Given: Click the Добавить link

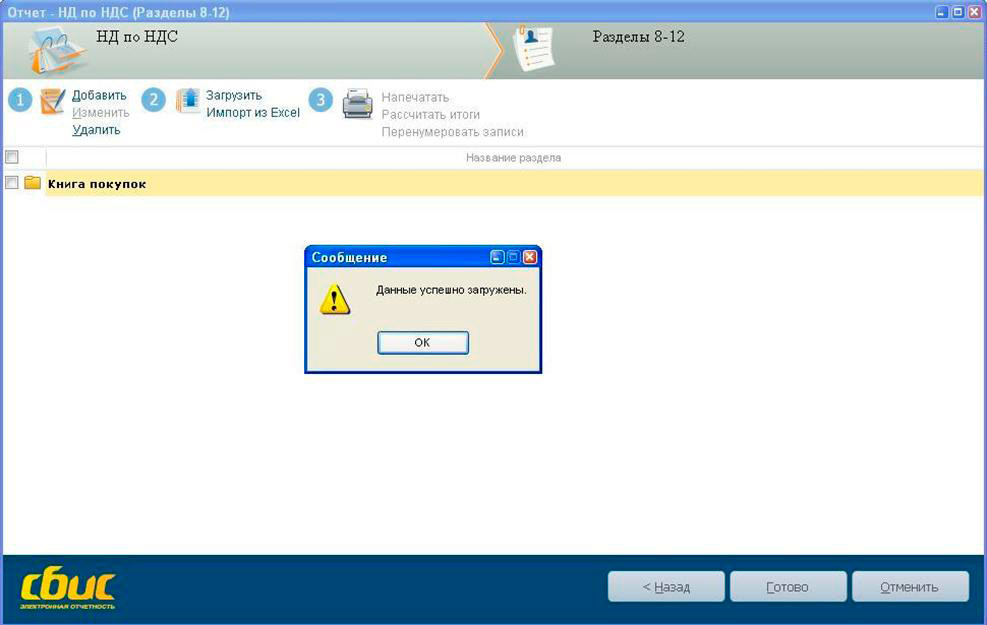Looking at the screenshot, I should (99, 95).
